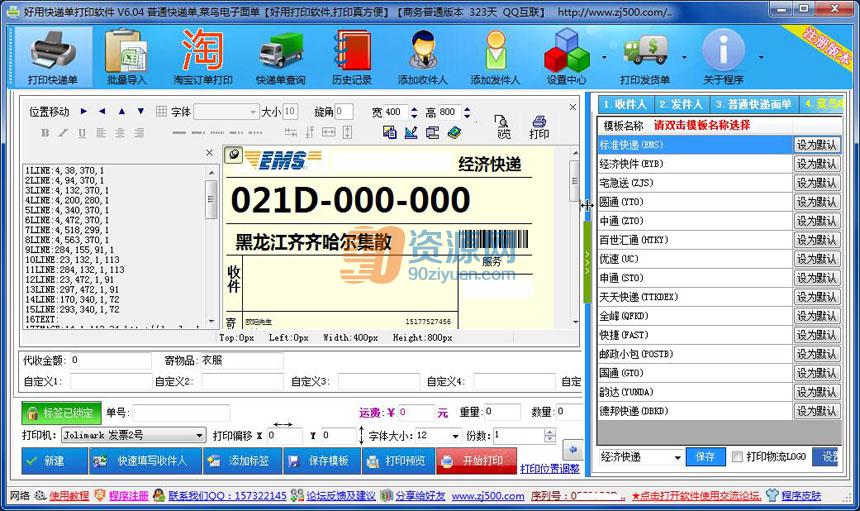The height and width of the screenshot is (511, 860).
Task: Increase height (高) with the stepper
Action: click(x=467, y=109)
